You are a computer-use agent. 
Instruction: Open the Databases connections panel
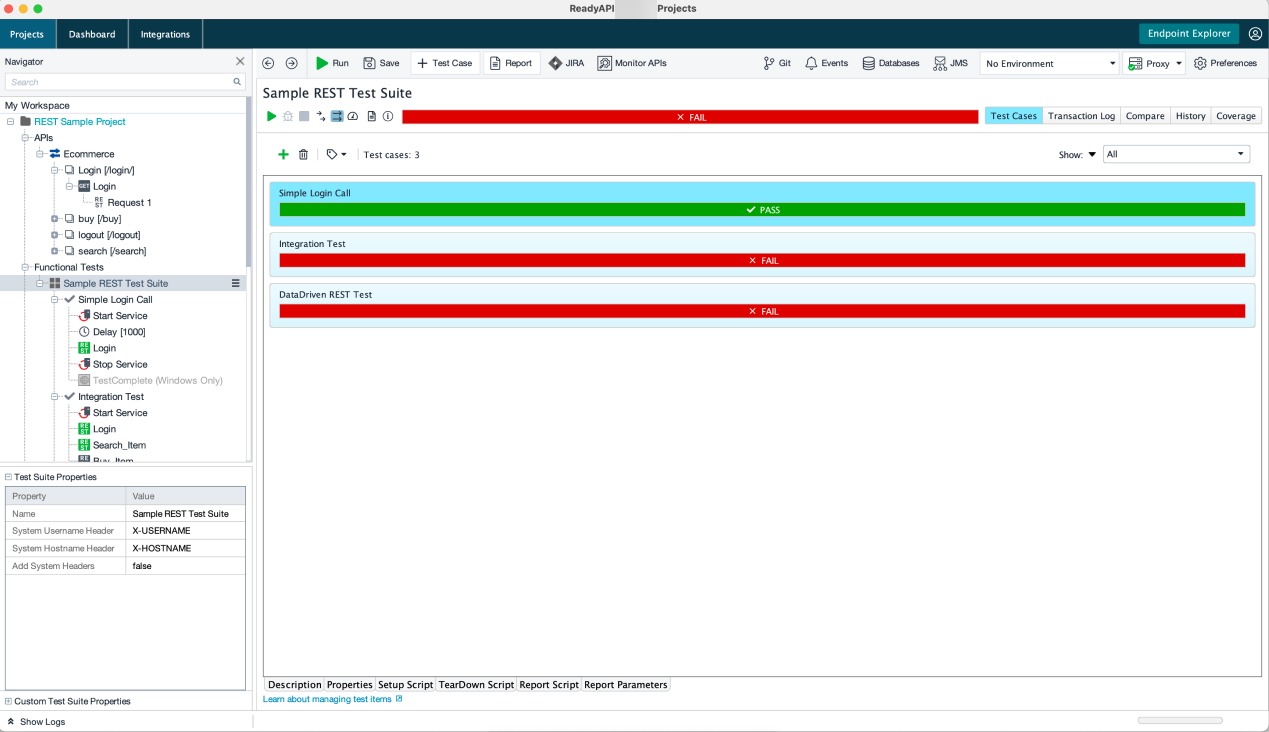889,62
